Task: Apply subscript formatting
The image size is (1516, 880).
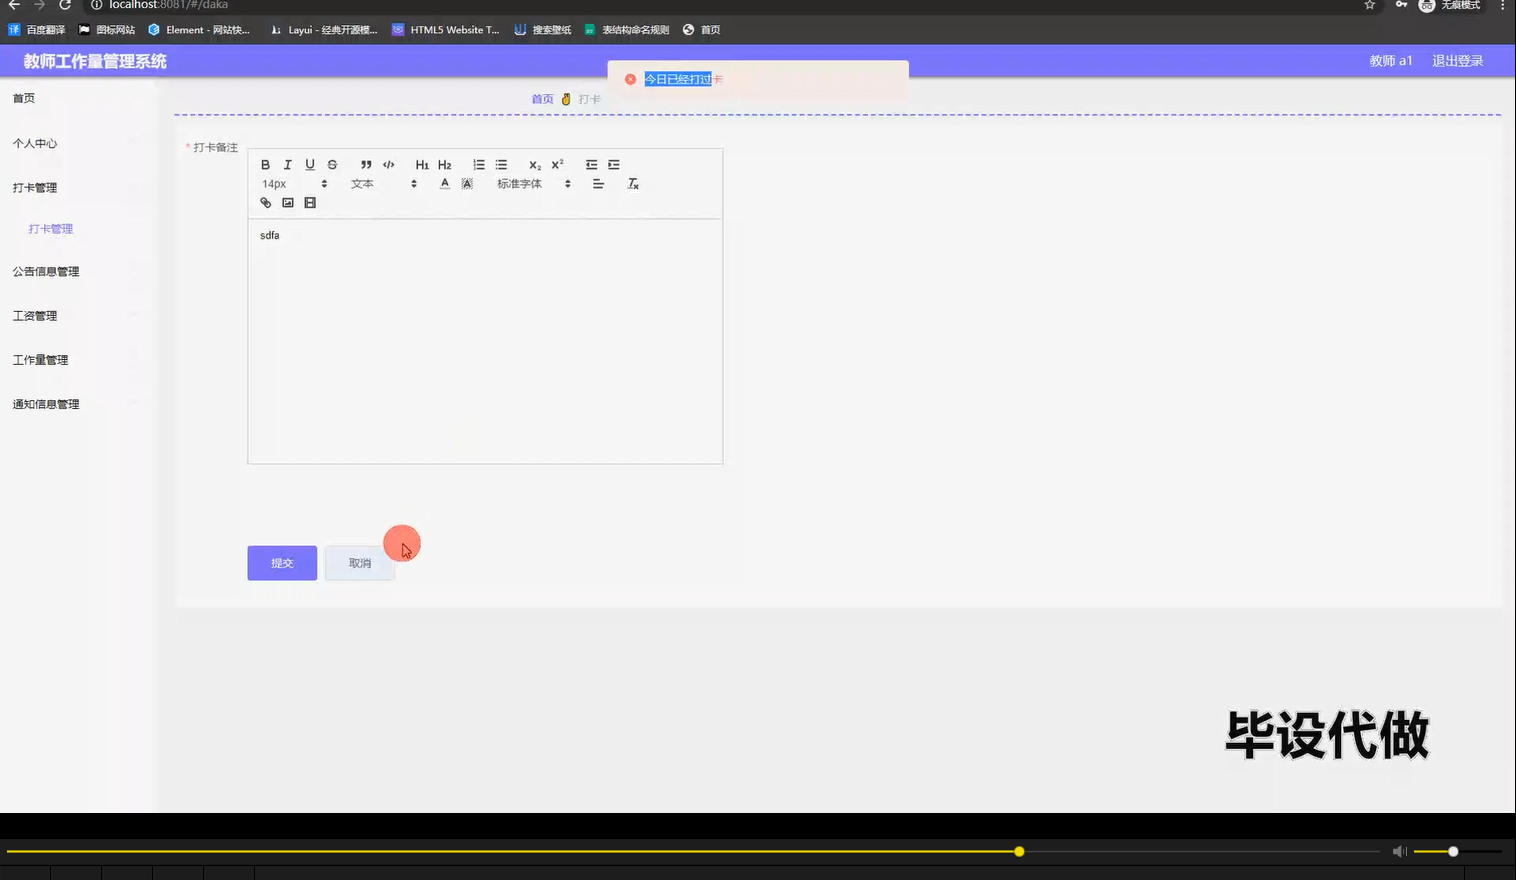Action: tap(535, 165)
